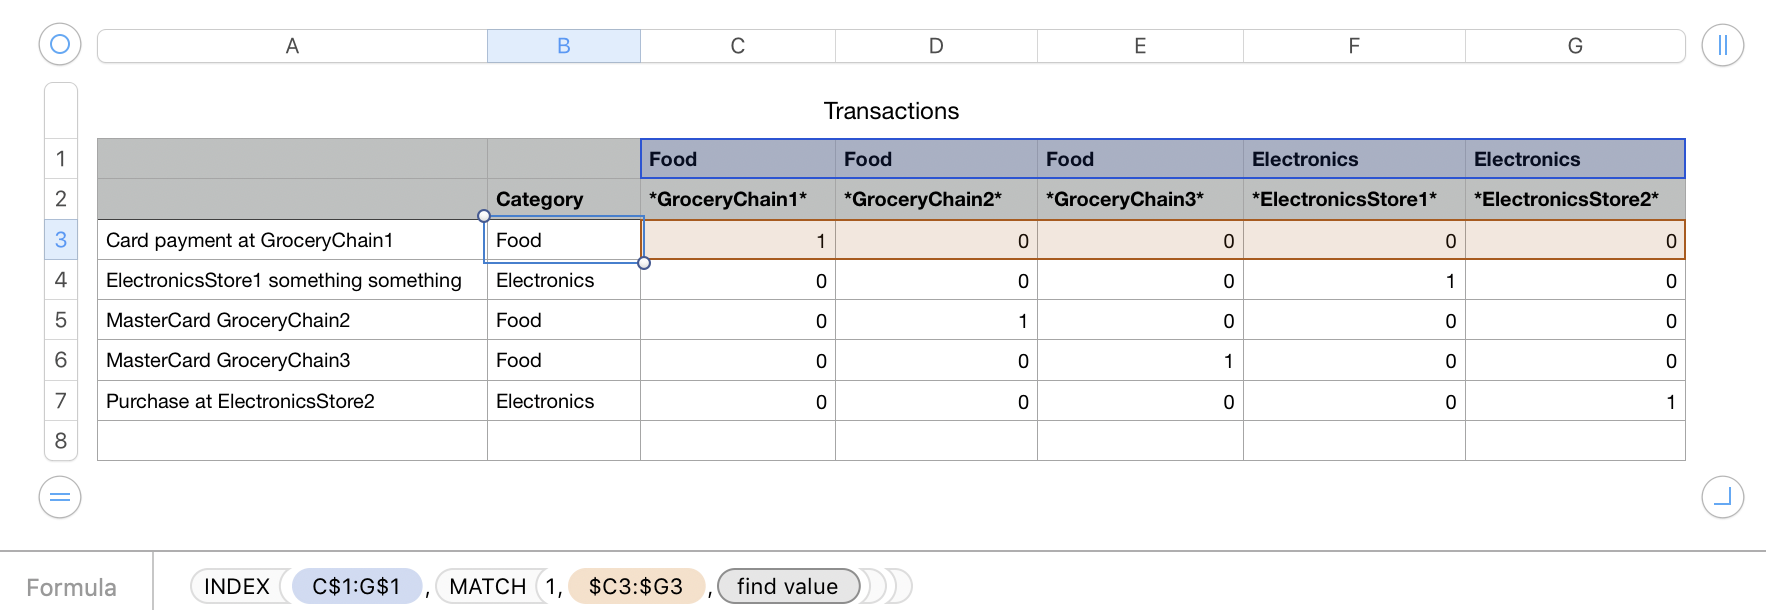Click the Transactions table title
This screenshot has height=610, width=1766.
891,111
